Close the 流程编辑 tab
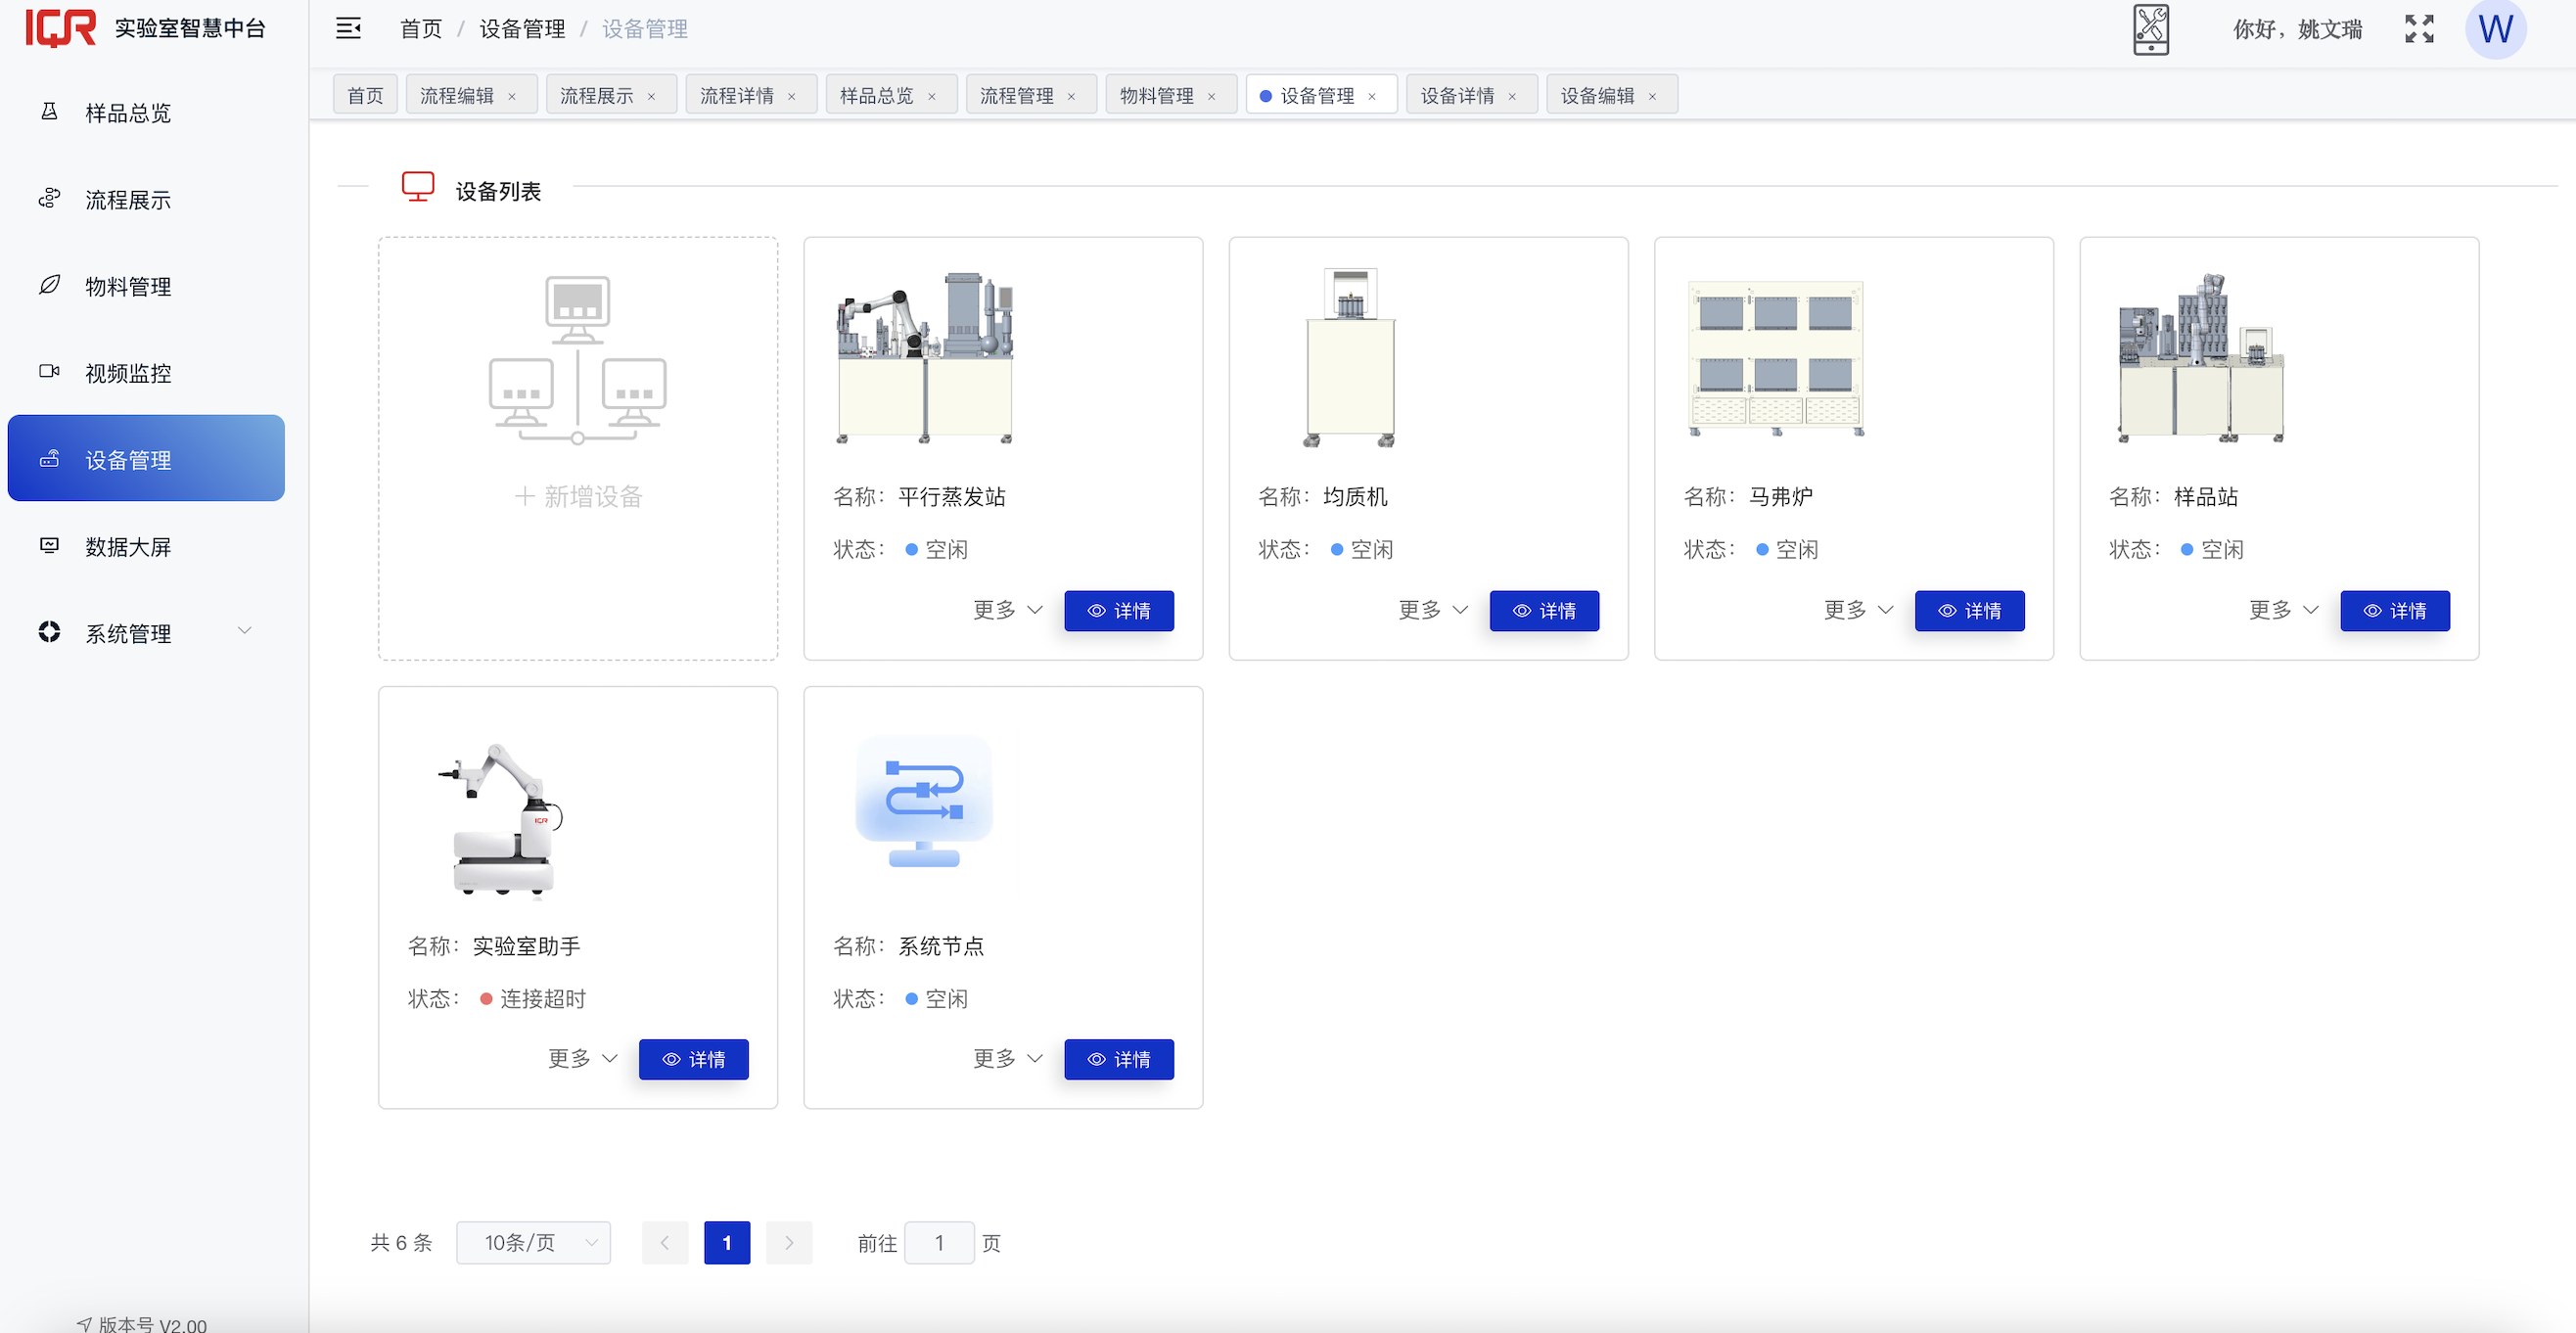Screen dimensions: 2576x1333 [x=512, y=97]
